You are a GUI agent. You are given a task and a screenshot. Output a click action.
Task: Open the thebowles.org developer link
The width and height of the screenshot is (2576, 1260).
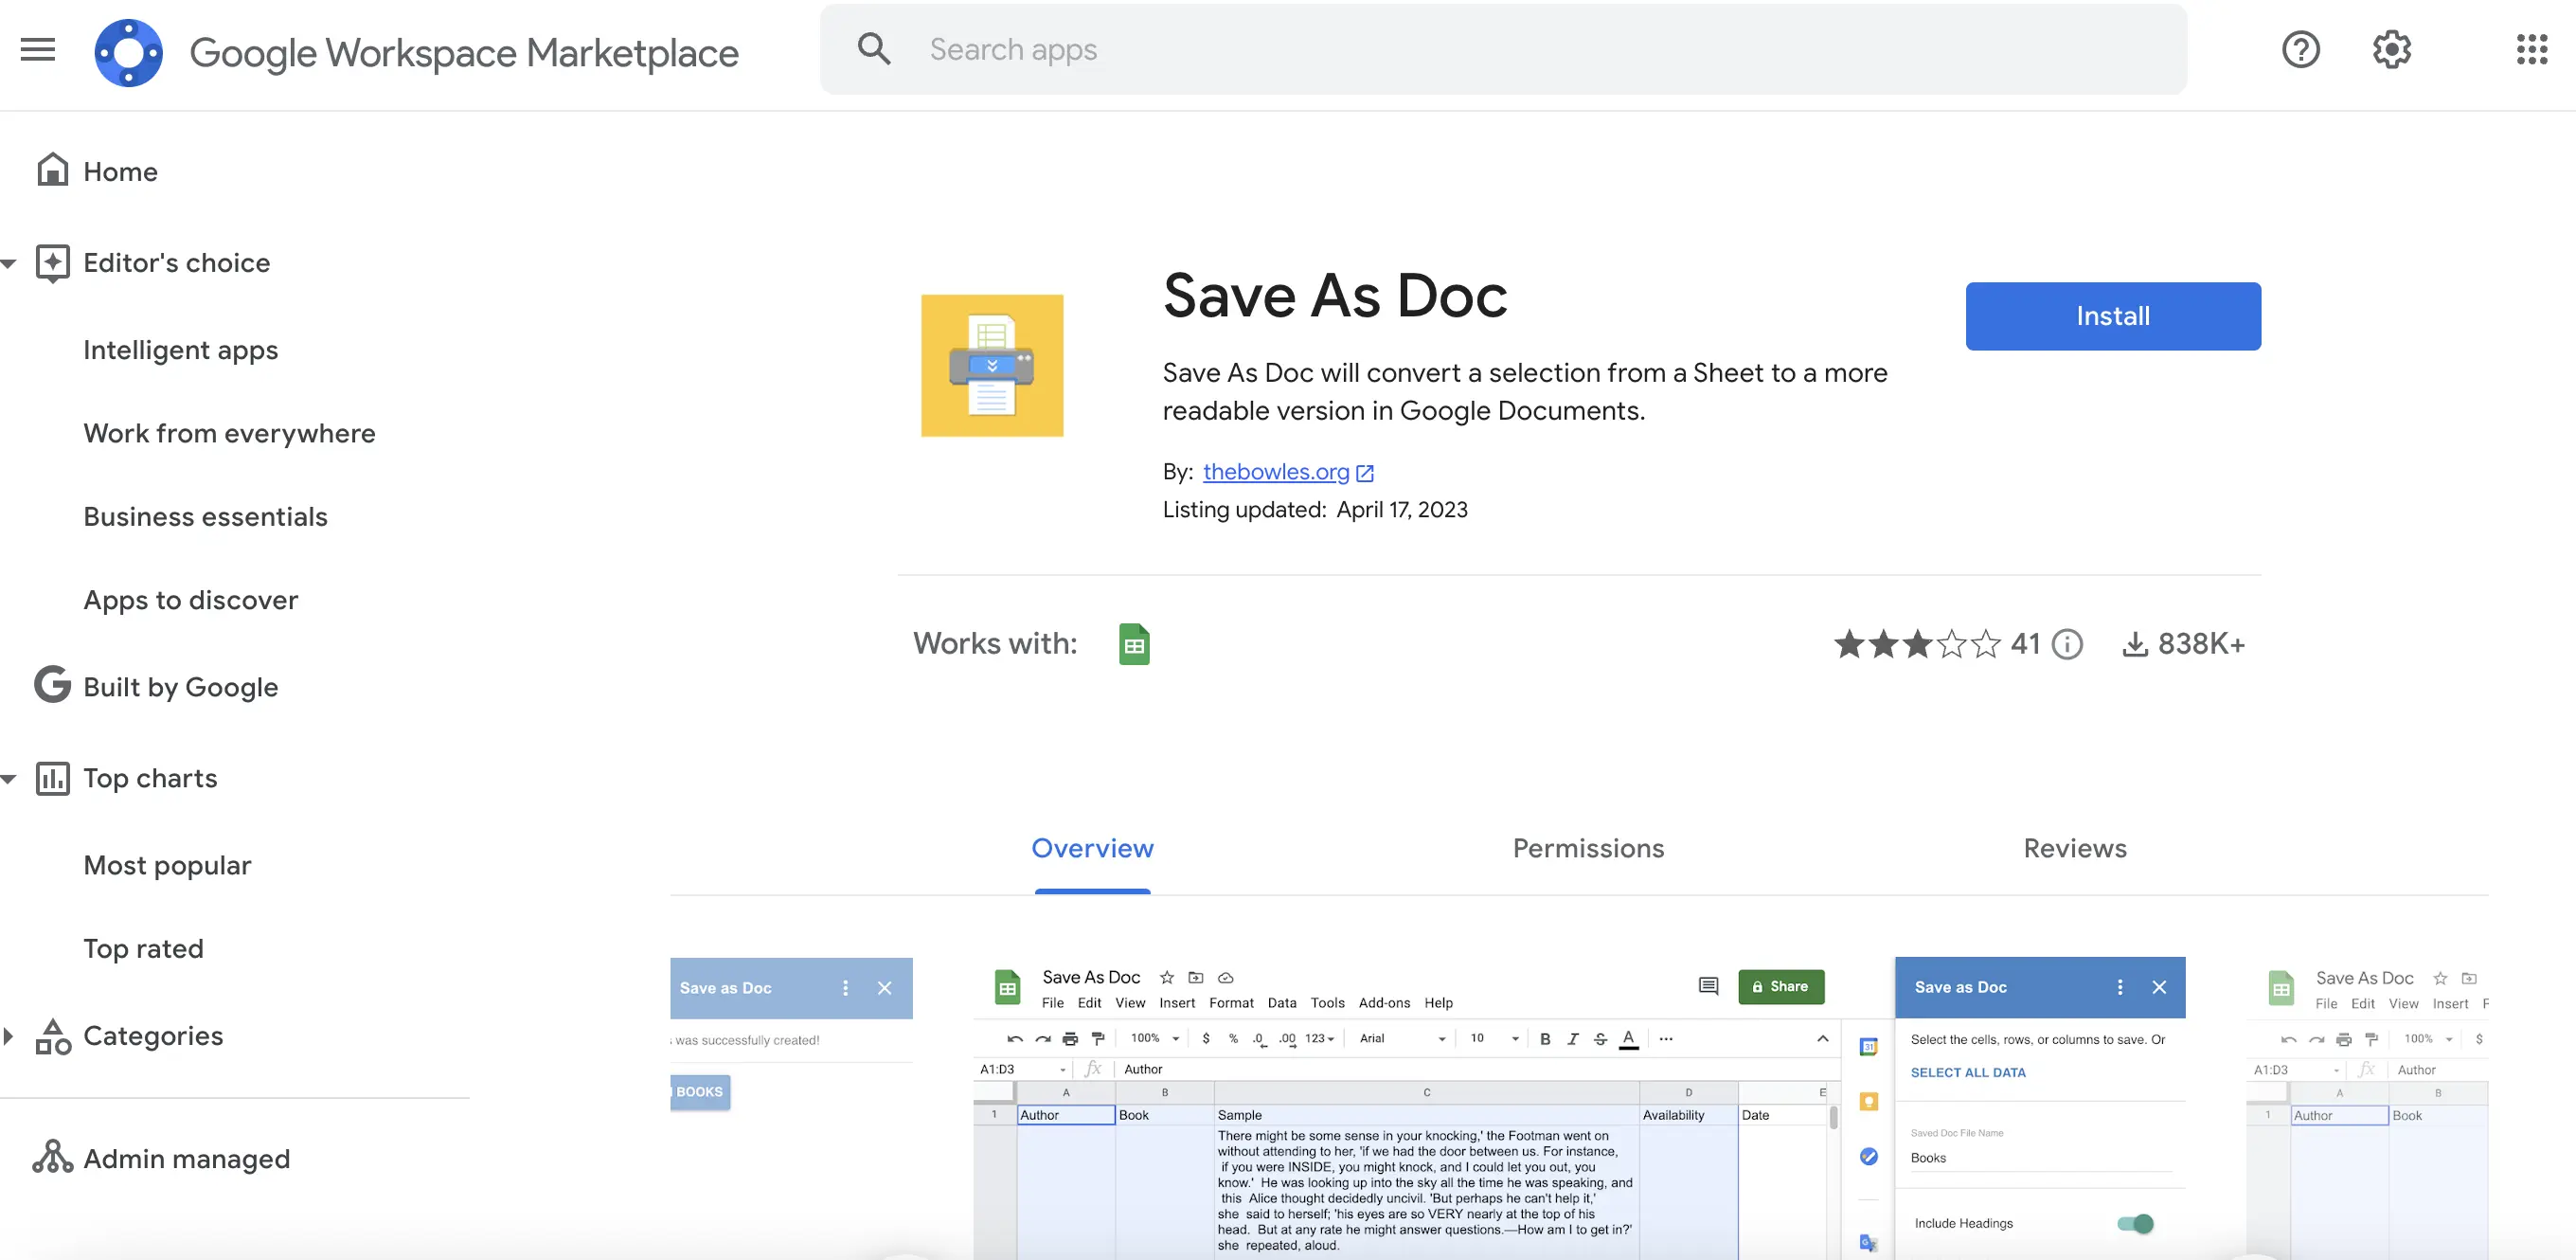click(1276, 471)
